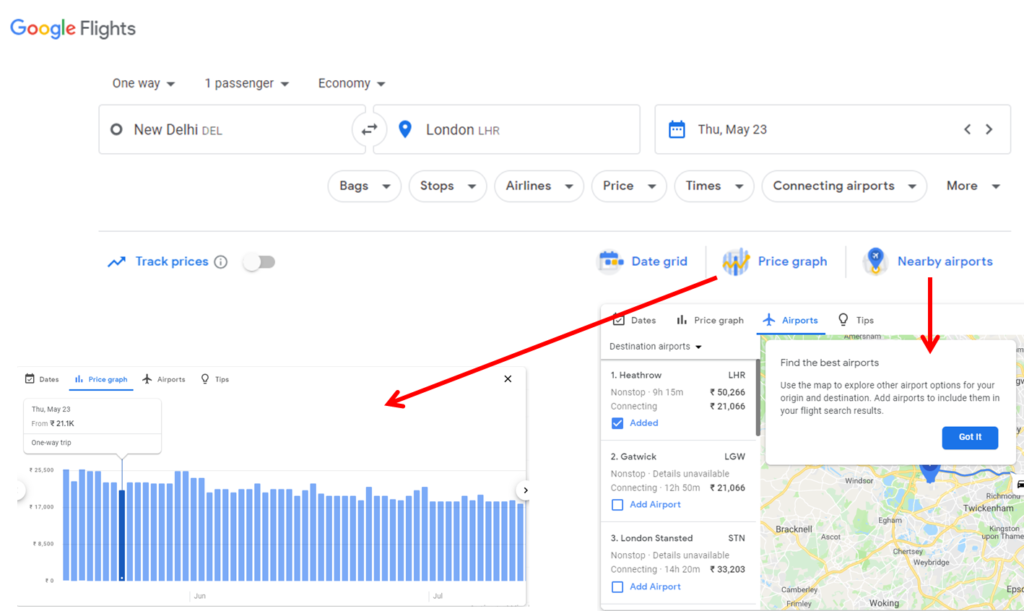Open the One way trip type dropdown
Screen dimensions: 1024x611
pos(143,84)
